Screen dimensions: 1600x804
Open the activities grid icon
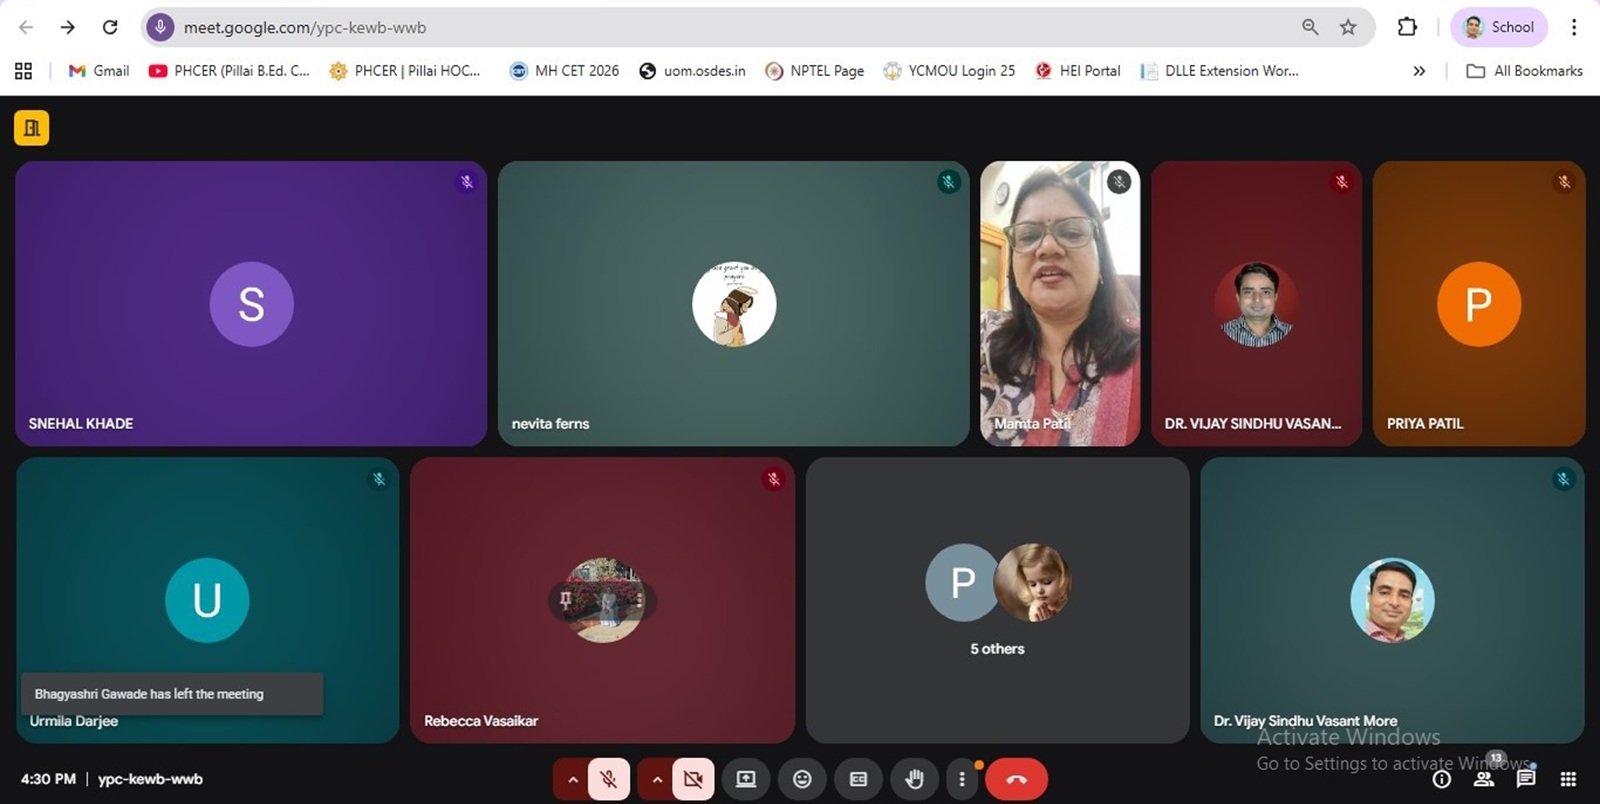(1568, 779)
